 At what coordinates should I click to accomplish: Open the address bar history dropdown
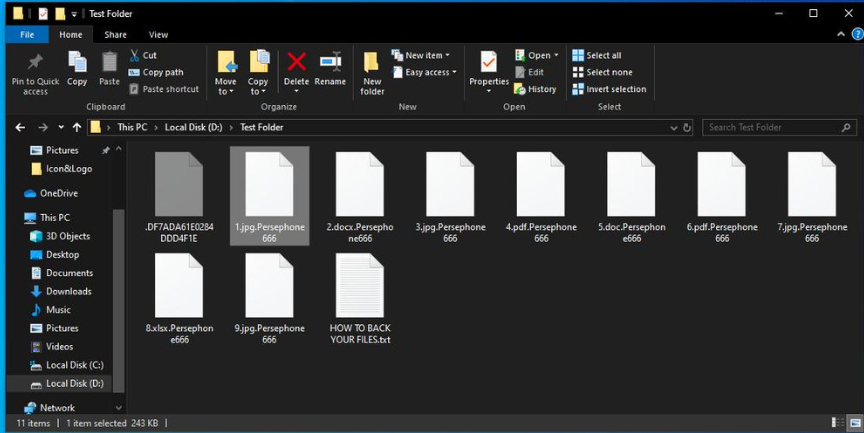pos(673,128)
